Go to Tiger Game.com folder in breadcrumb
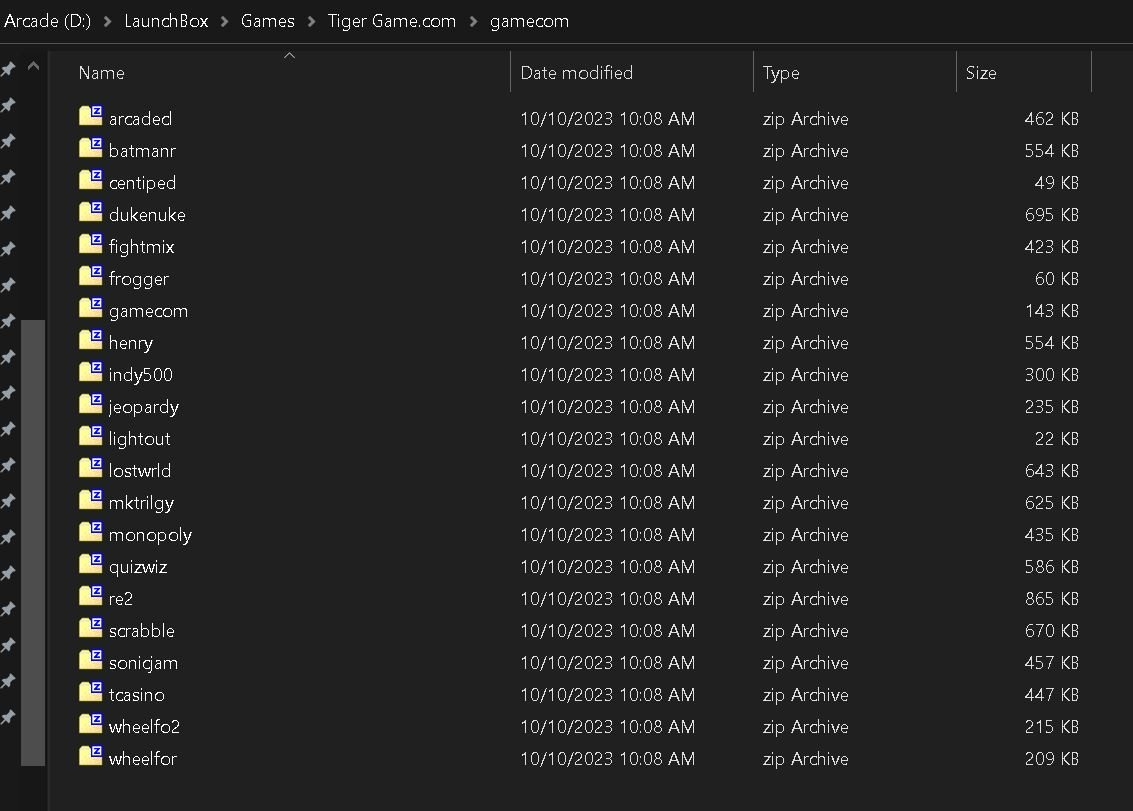Image resolution: width=1133 pixels, height=811 pixels. click(392, 21)
